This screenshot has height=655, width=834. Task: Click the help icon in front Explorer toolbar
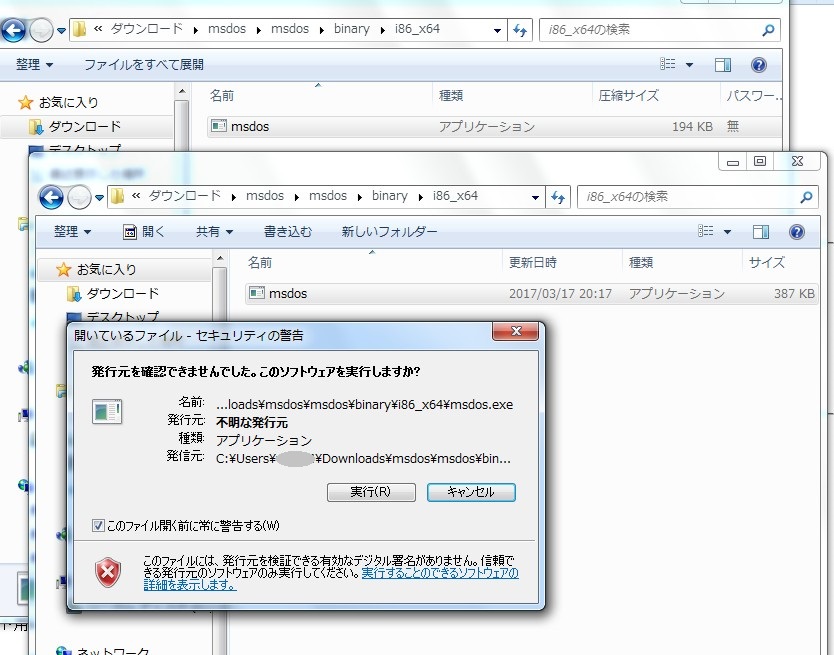pyautogui.click(x=796, y=231)
